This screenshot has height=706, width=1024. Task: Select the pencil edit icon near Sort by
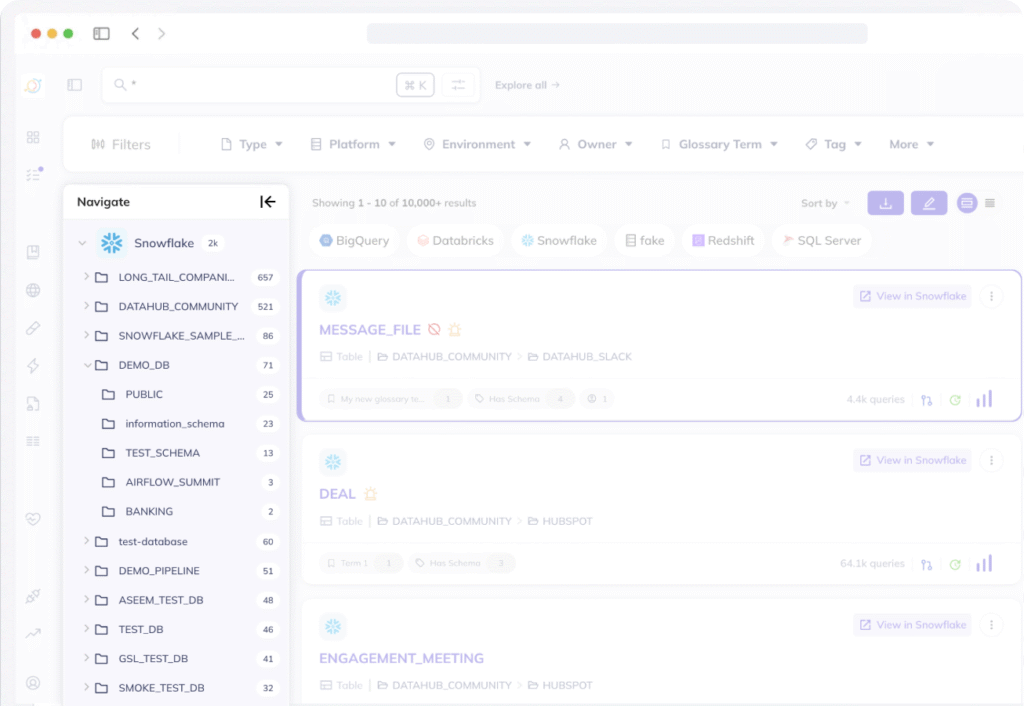[x=928, y=203]
